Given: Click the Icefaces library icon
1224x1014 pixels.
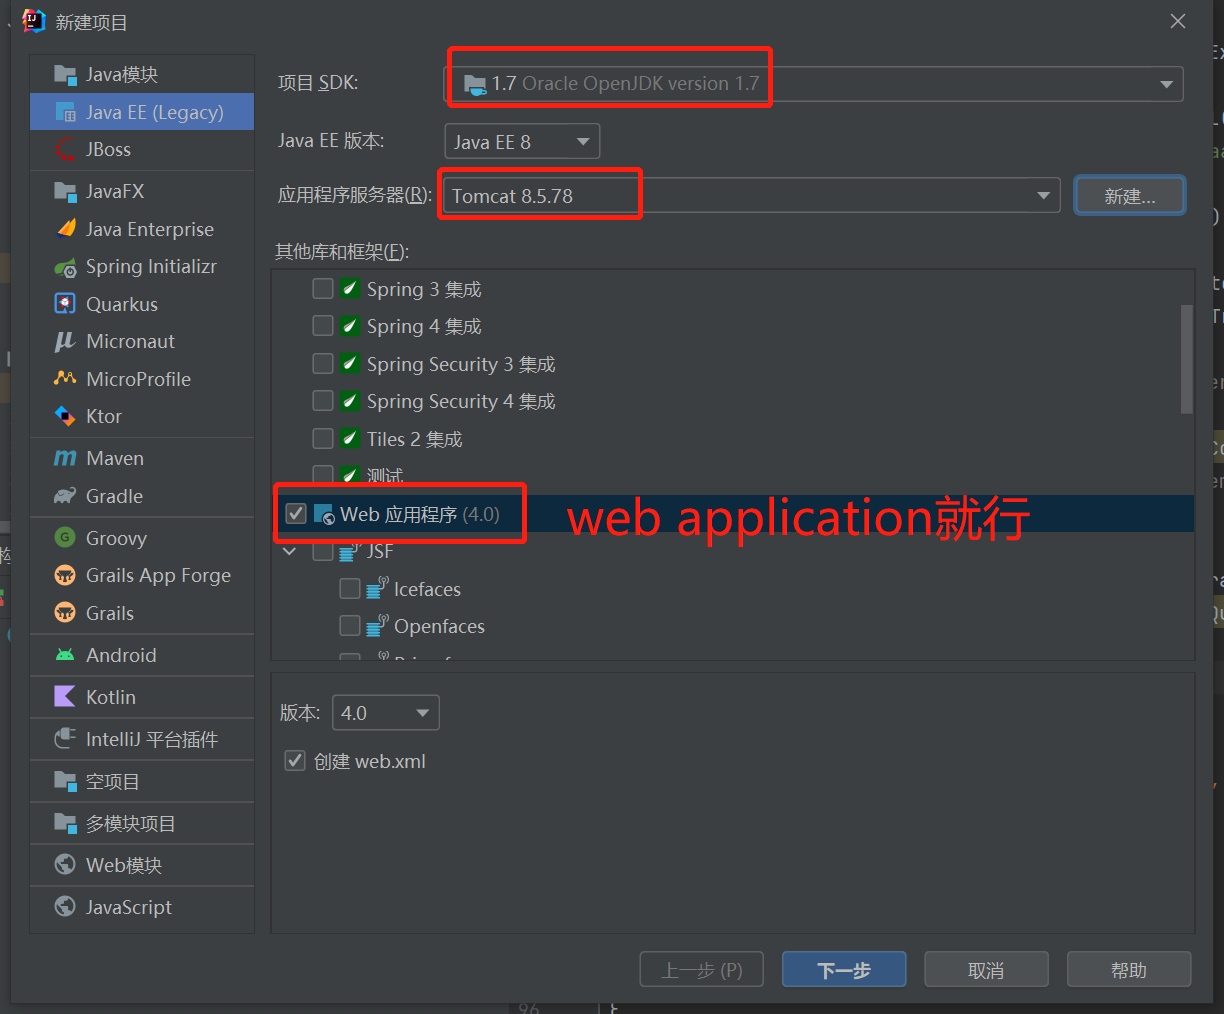Looking at the screenshot, I should point(377,588).
